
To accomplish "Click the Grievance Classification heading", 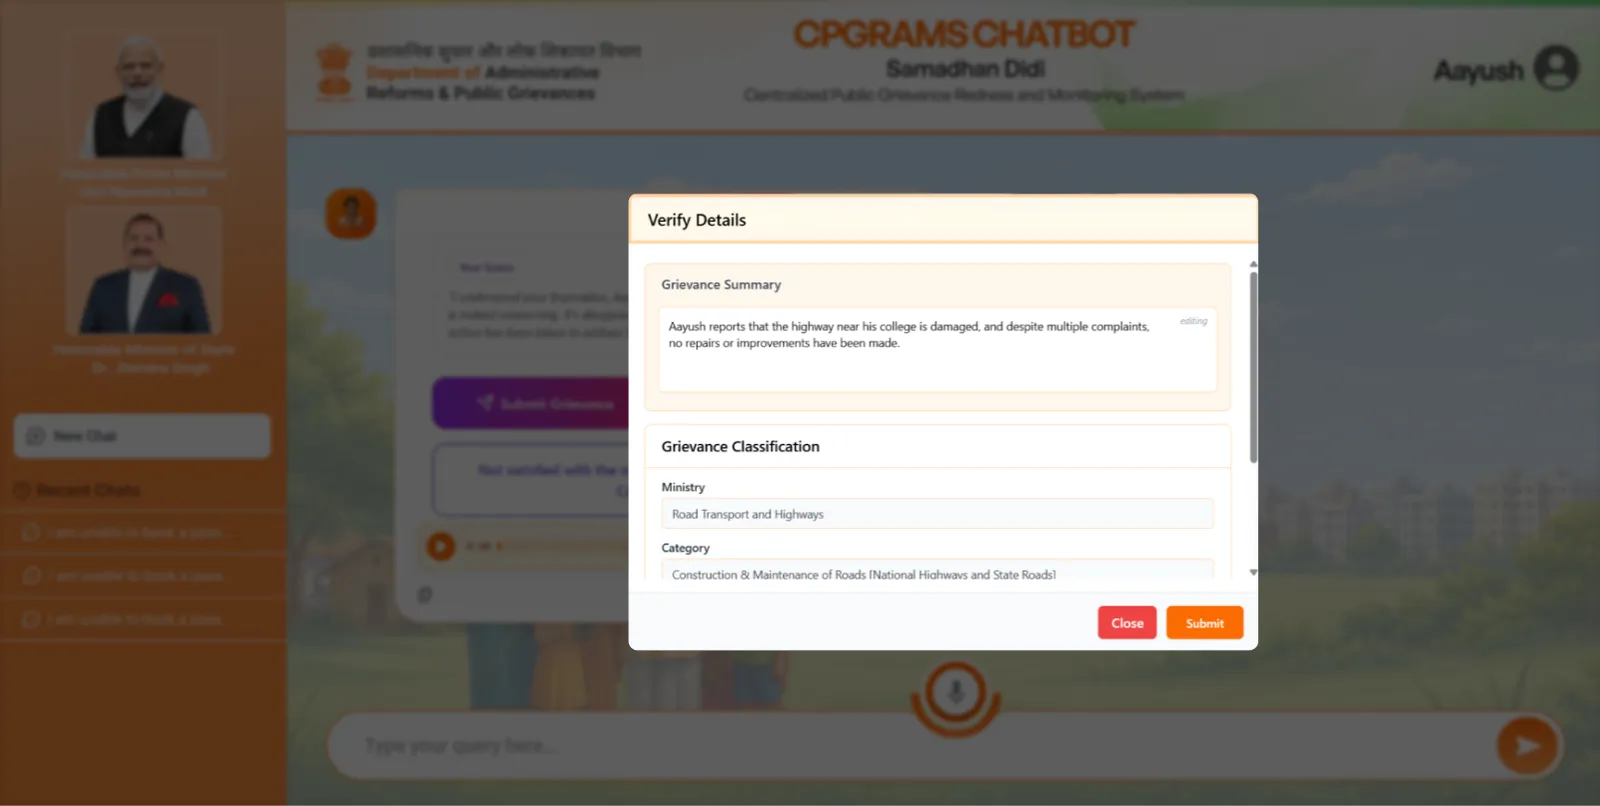I will coord(740,447).
